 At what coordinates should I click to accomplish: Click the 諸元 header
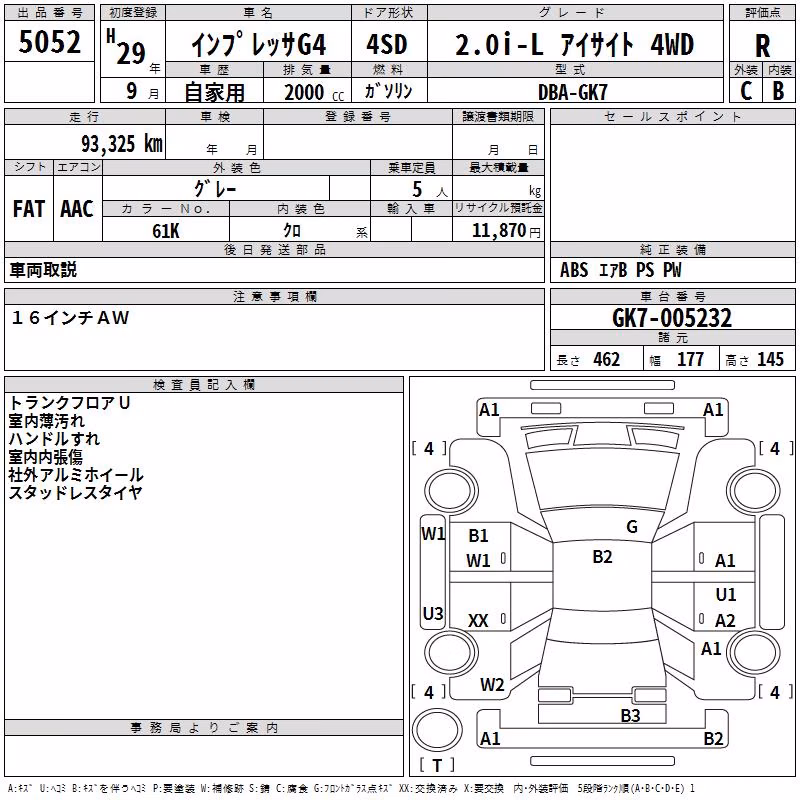pos(672,338)
